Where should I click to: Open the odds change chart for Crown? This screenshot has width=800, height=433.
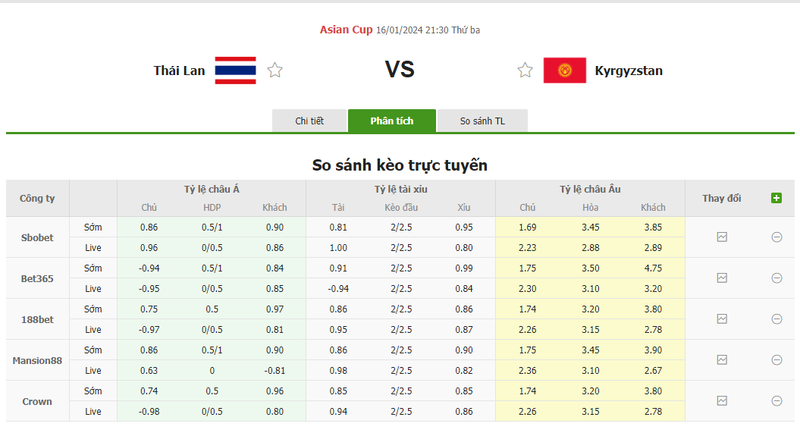[x=722, y=401]
